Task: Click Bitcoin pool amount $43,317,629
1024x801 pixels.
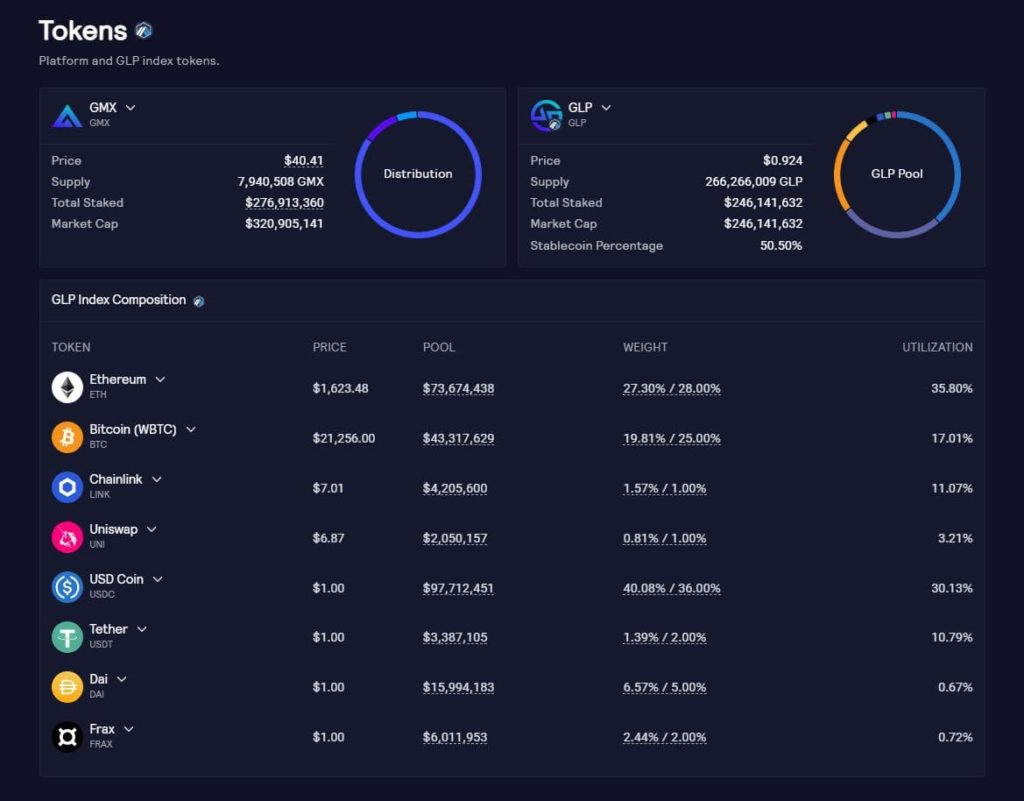Action: [458, 438]
